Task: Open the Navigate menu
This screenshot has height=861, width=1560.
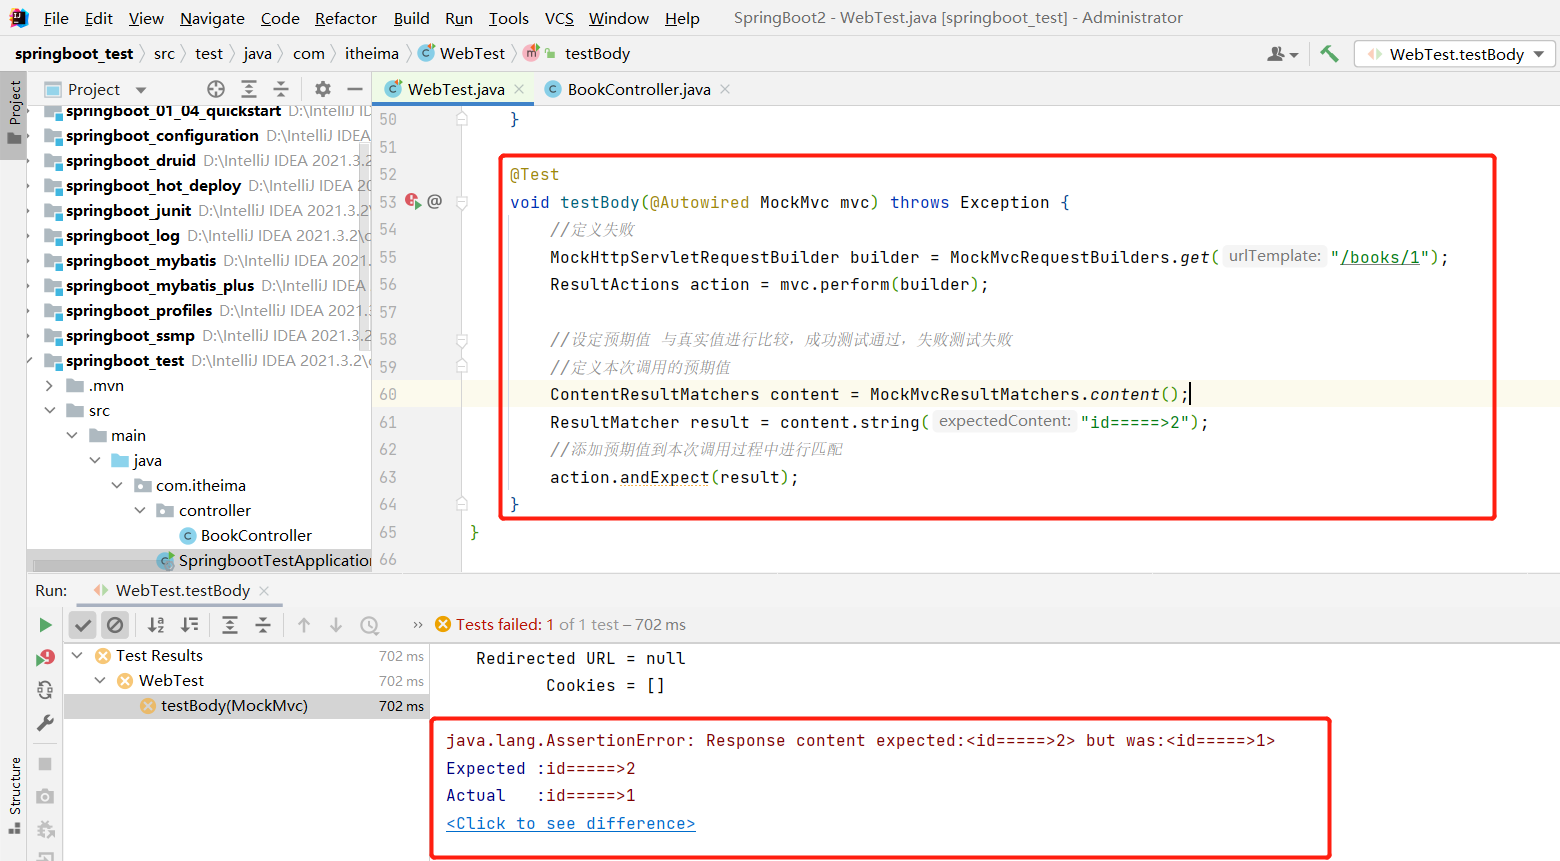Action: pos(212,18)
